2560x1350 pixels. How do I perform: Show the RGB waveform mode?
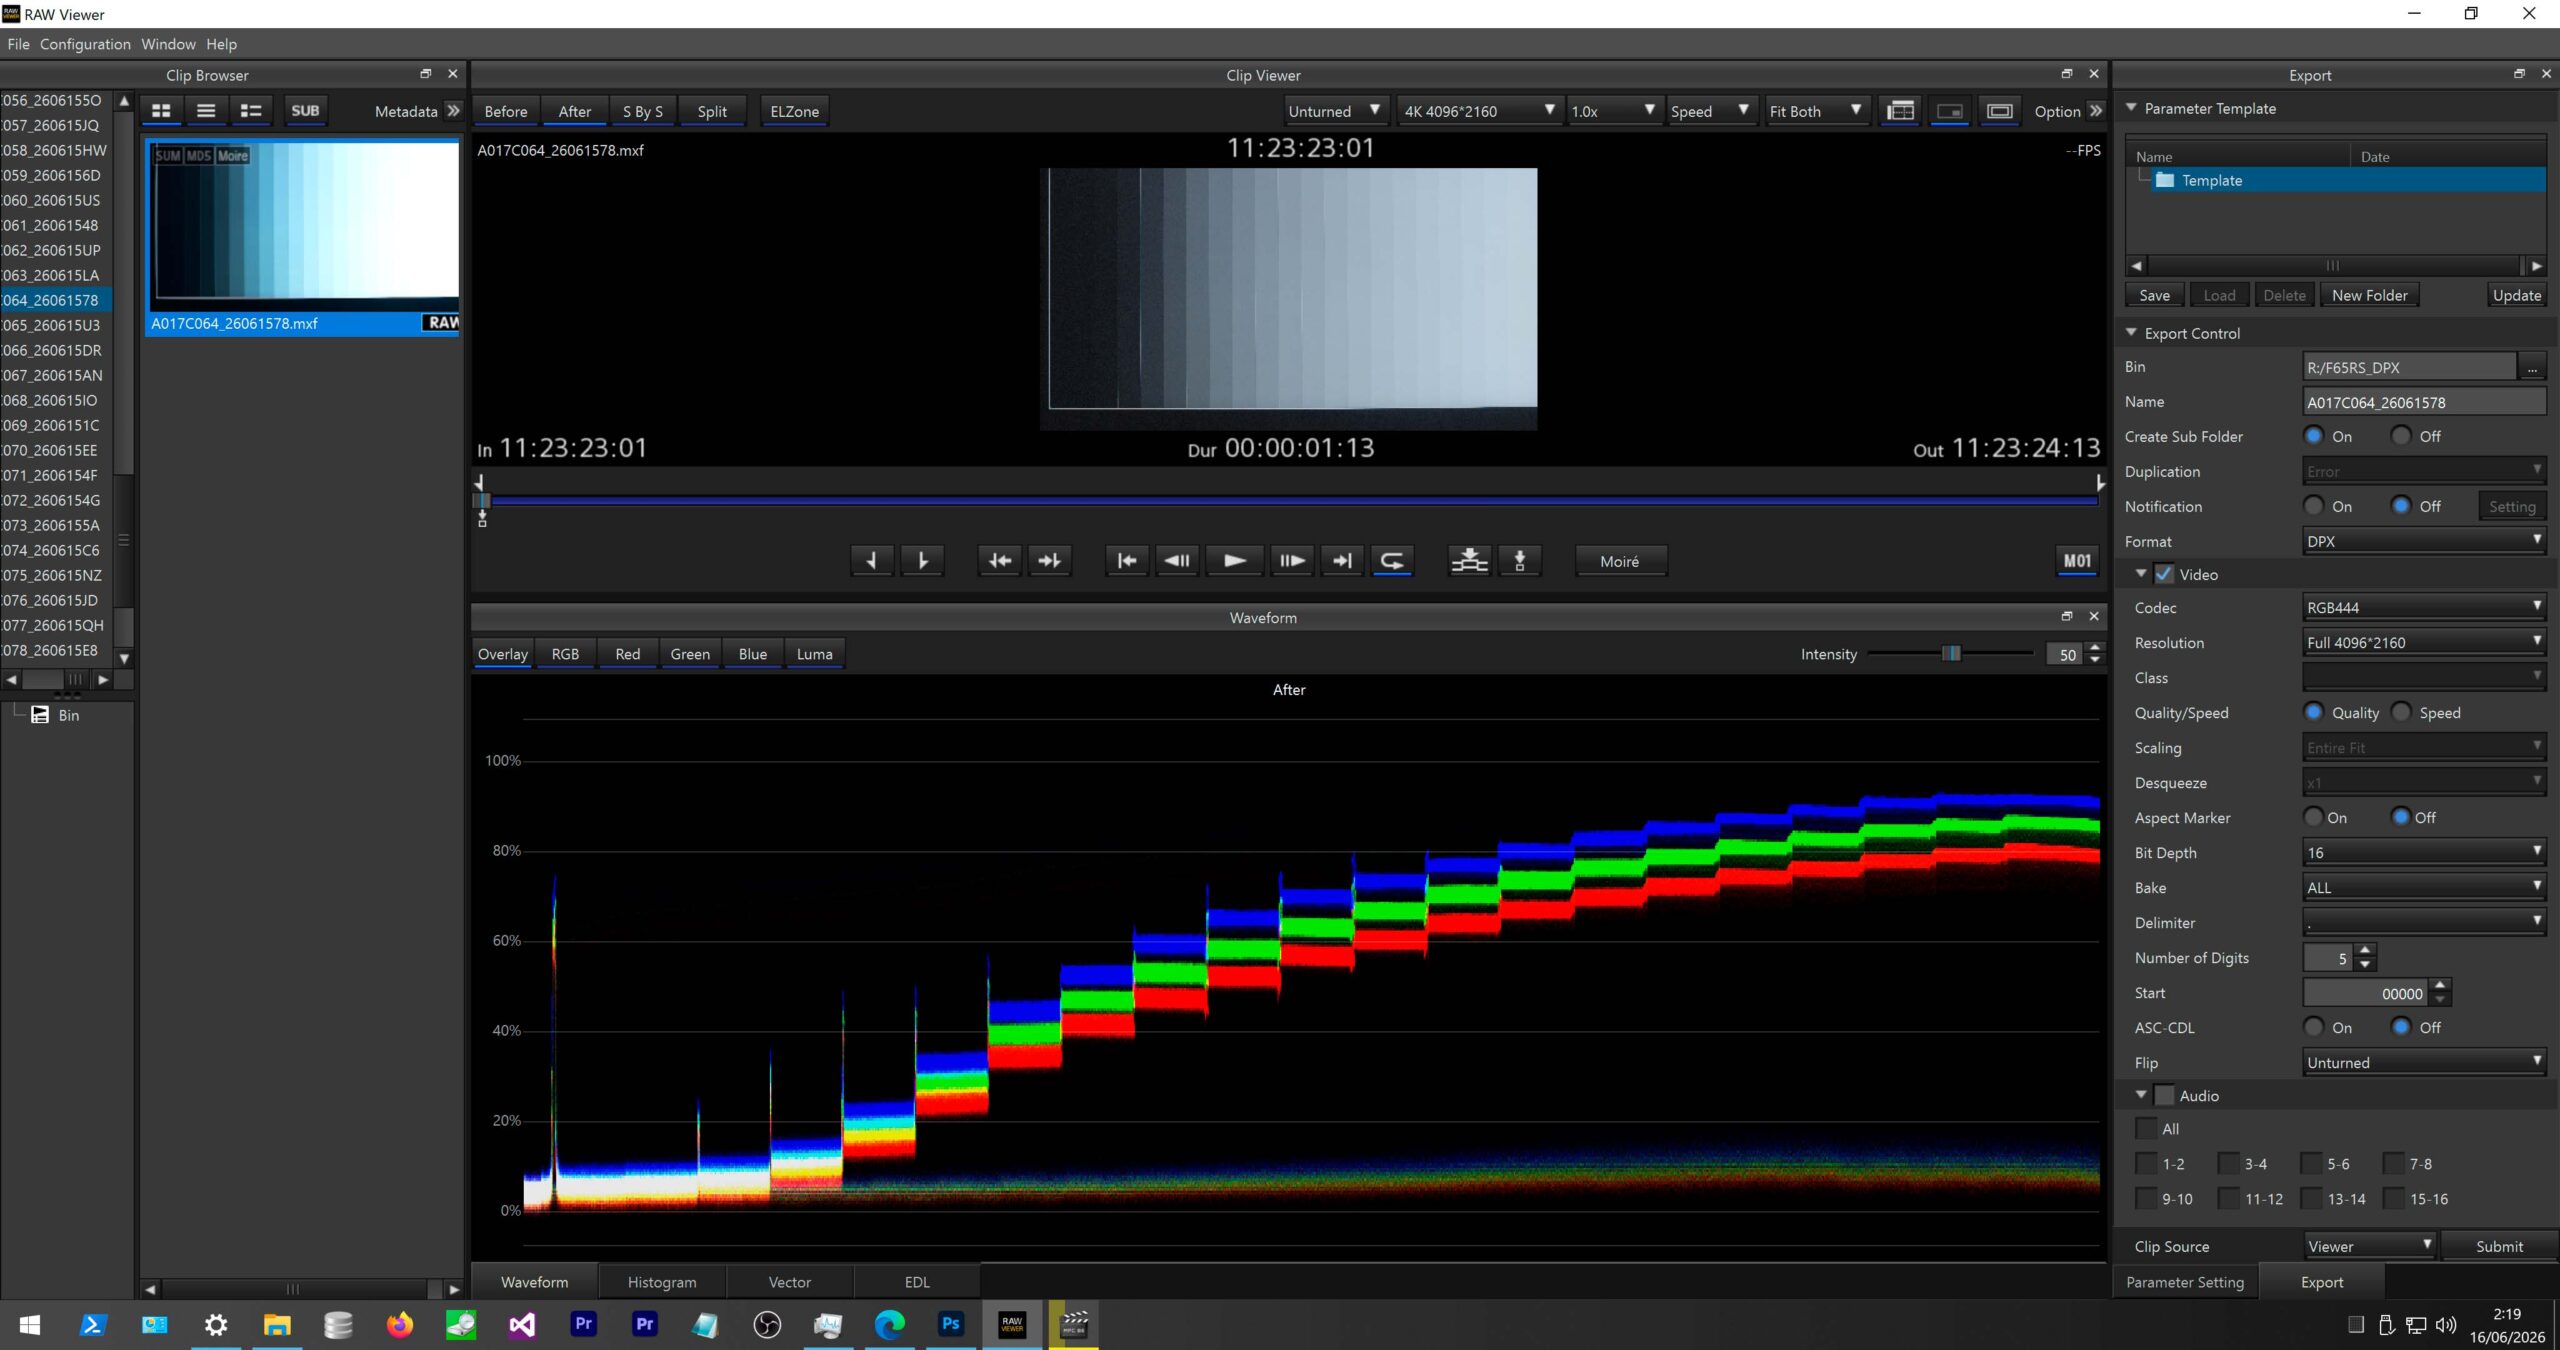pyautogui.click(x=565, y=653)
